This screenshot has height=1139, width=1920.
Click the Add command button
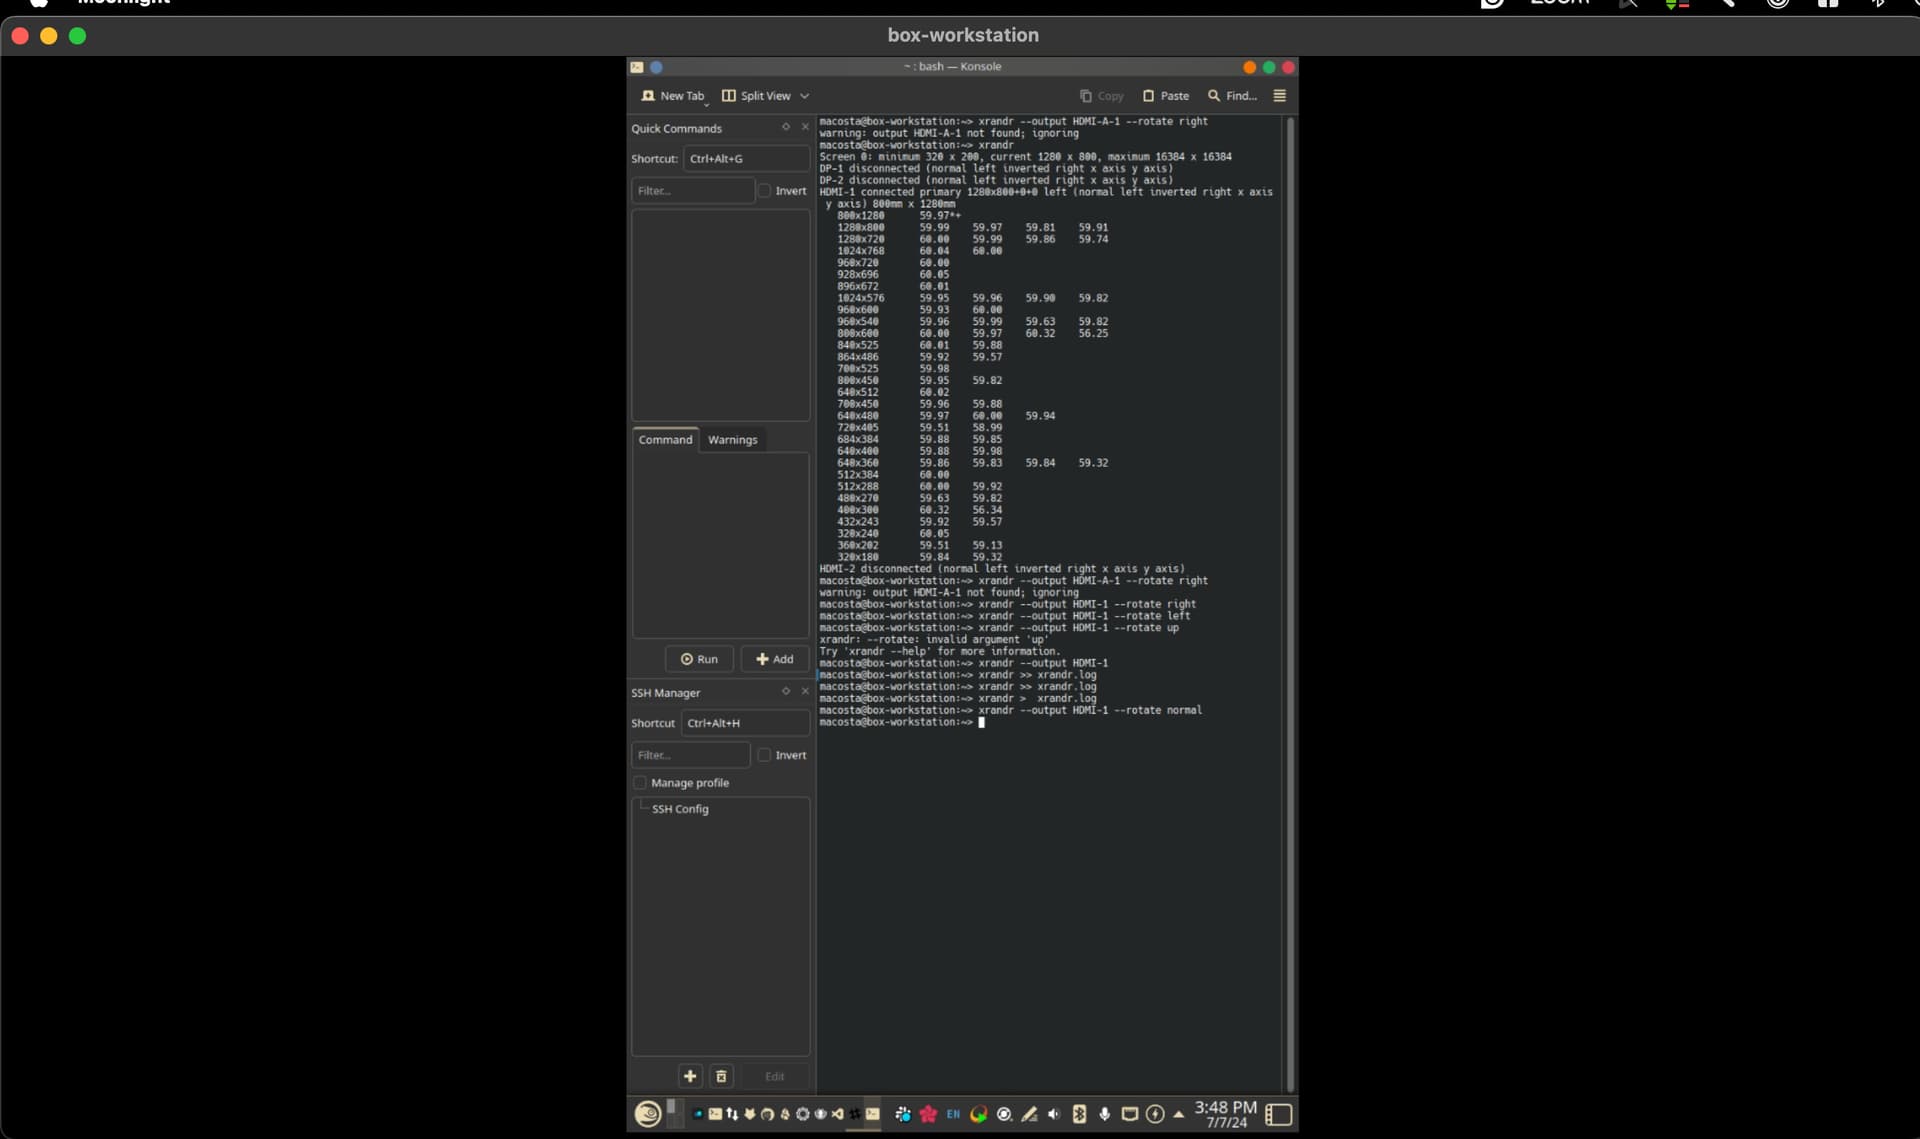click(775, 659)
